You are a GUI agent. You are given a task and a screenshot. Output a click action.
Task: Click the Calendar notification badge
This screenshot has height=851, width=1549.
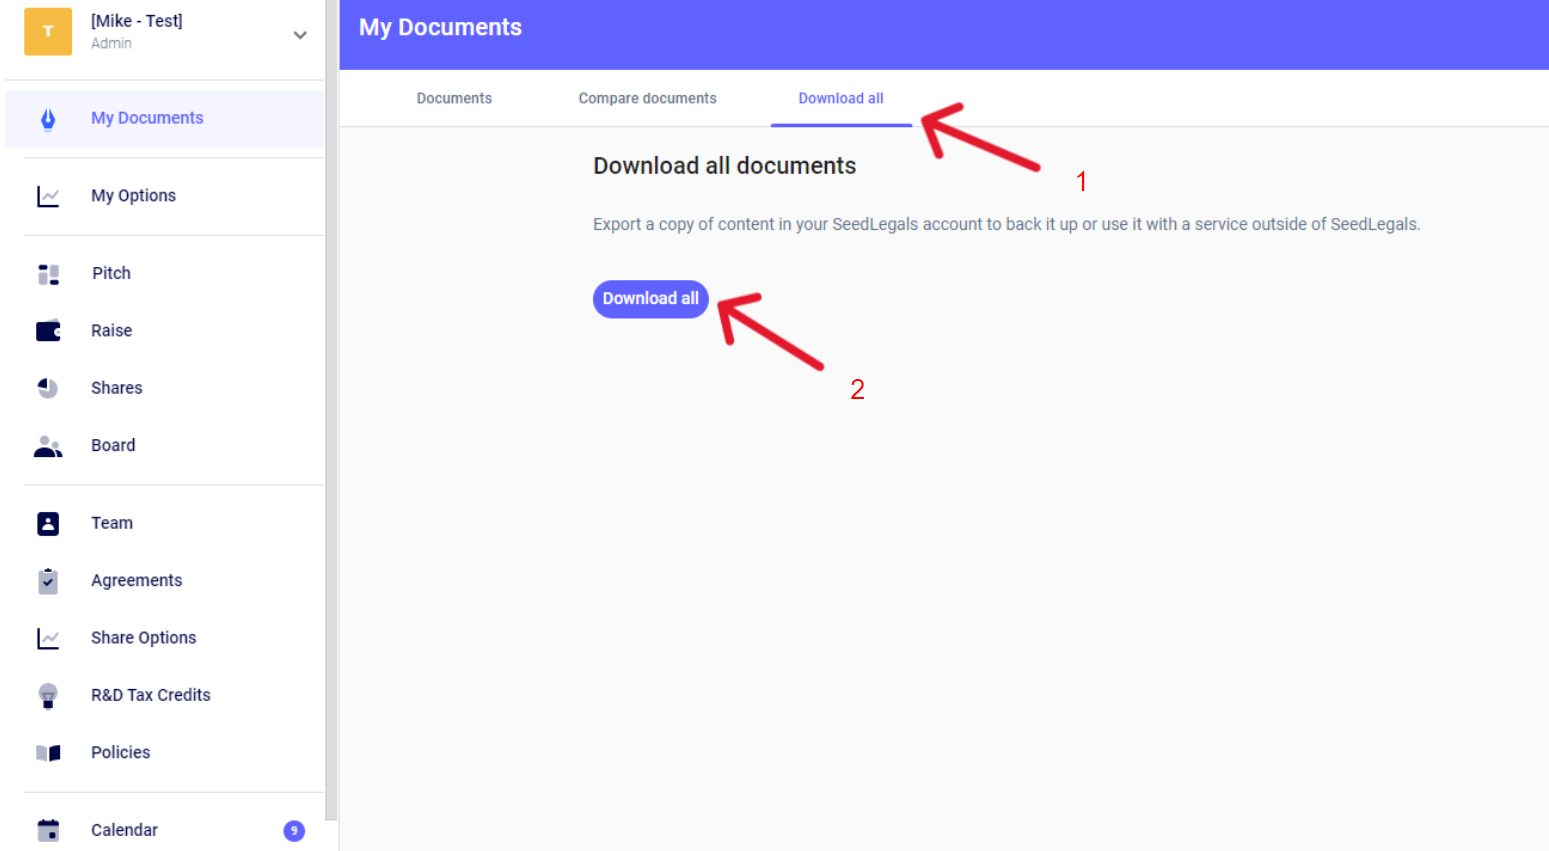tap(294, 830)
